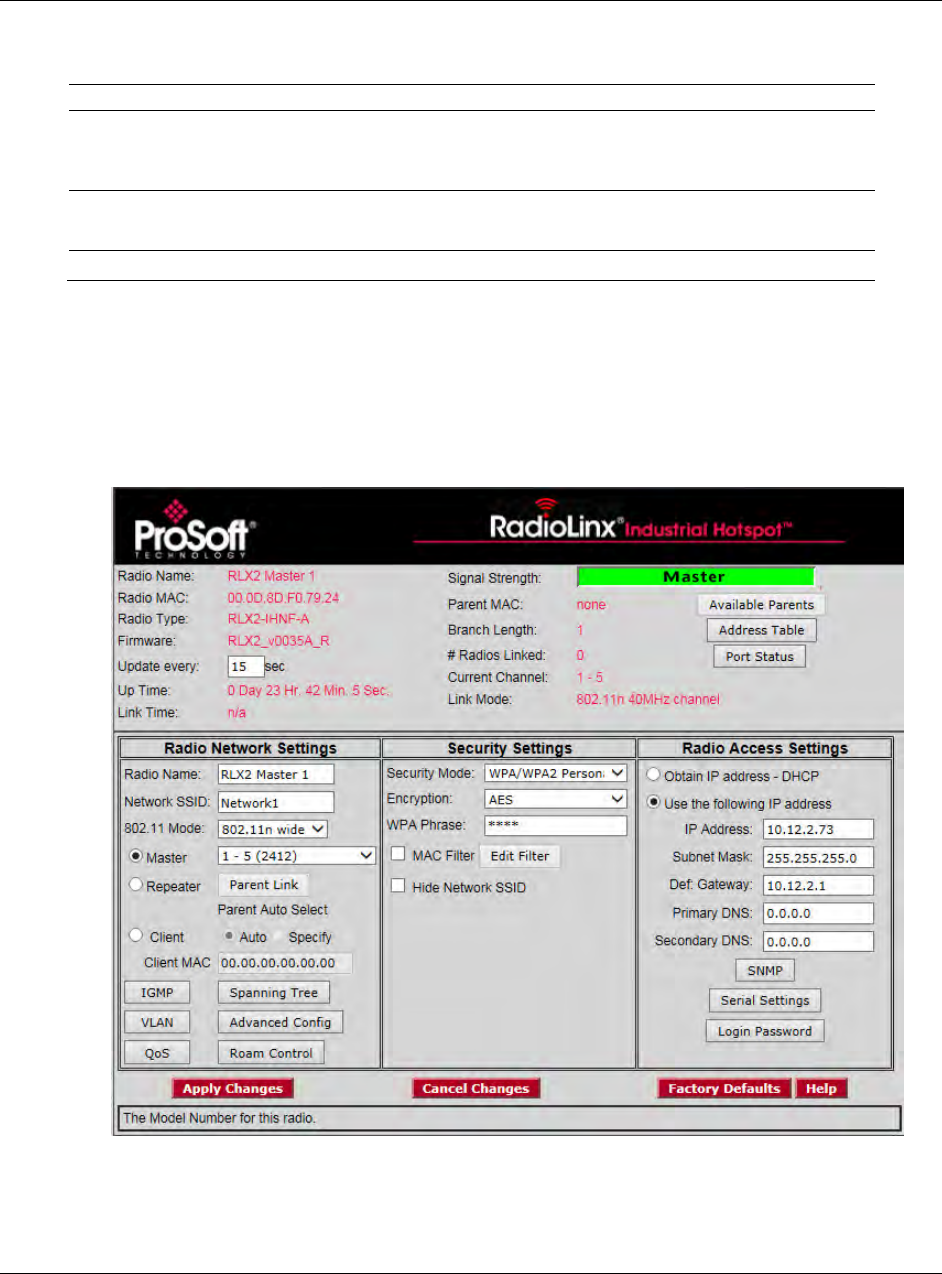Click the Primary DNS field
Screen dimensions: 942x1274
click(818, 914)
